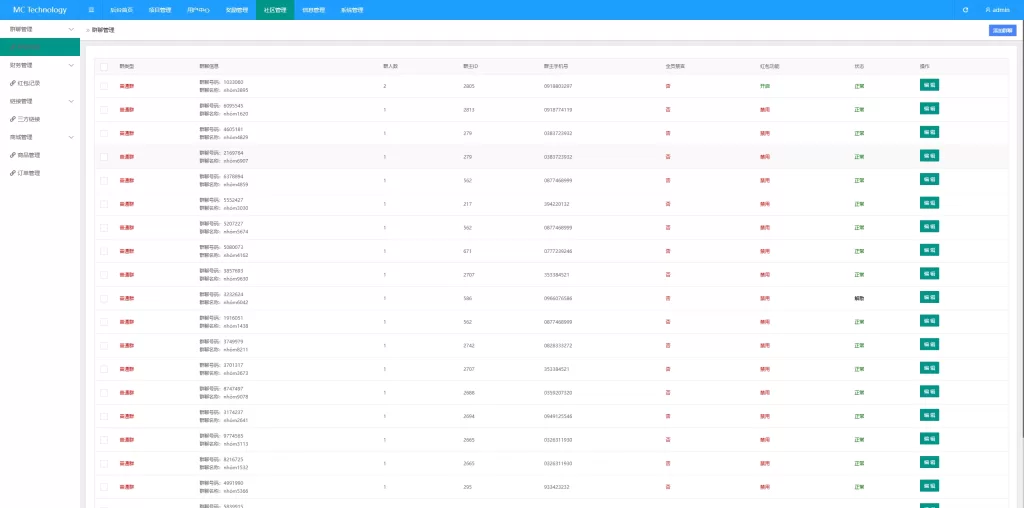Tick checkbox for group 1916051 row
The width and height of the screenshot is (1024, 508).
(104, 322)
